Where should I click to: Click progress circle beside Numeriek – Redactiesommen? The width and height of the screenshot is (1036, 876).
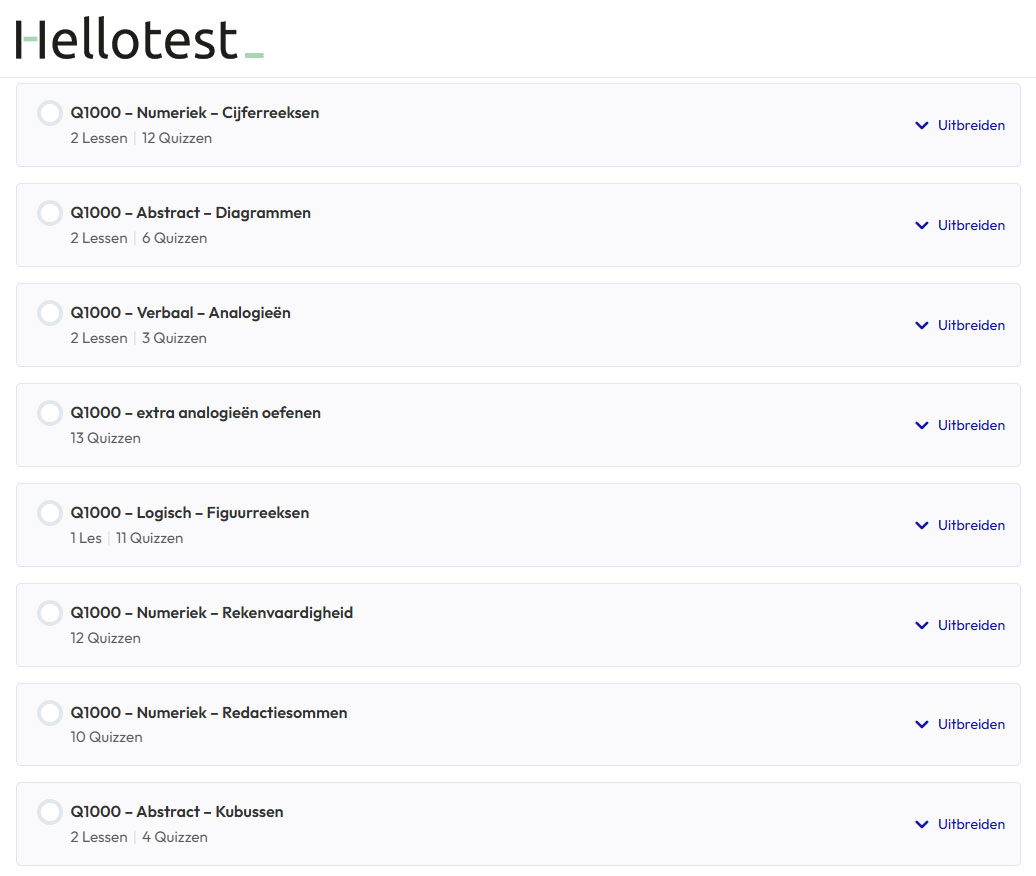click(x=50, y=713)
